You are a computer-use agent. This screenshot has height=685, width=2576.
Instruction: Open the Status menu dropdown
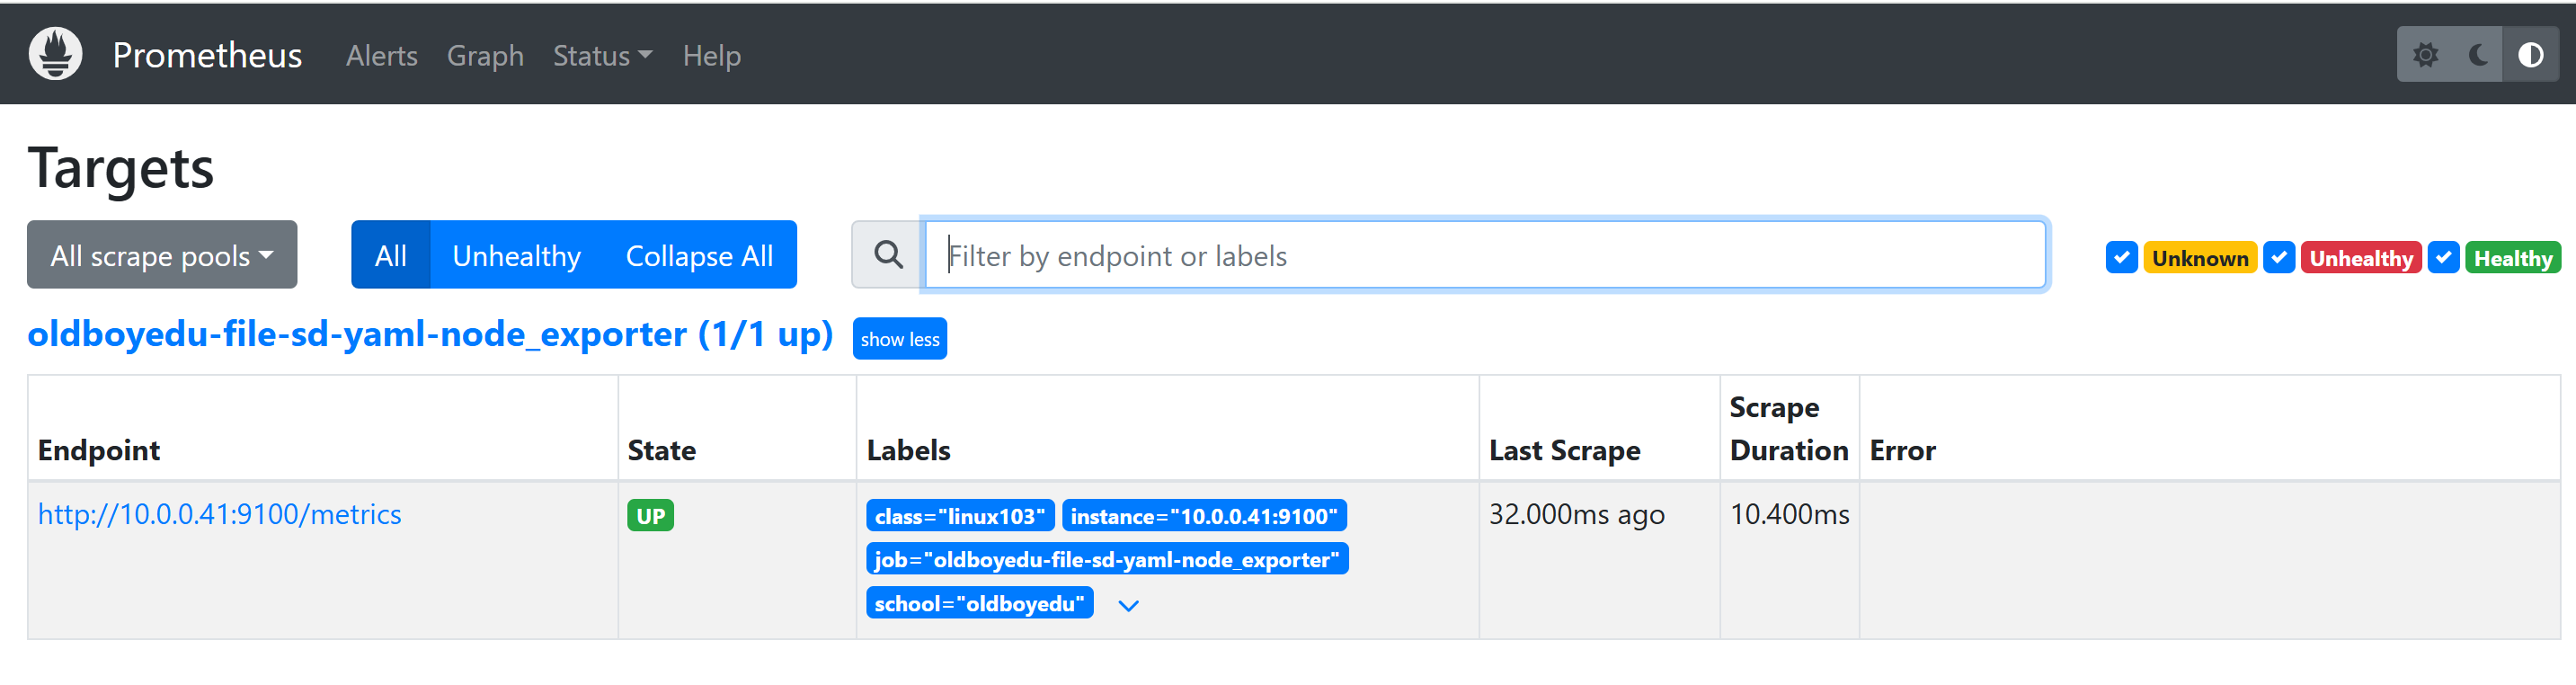[602, 56]
